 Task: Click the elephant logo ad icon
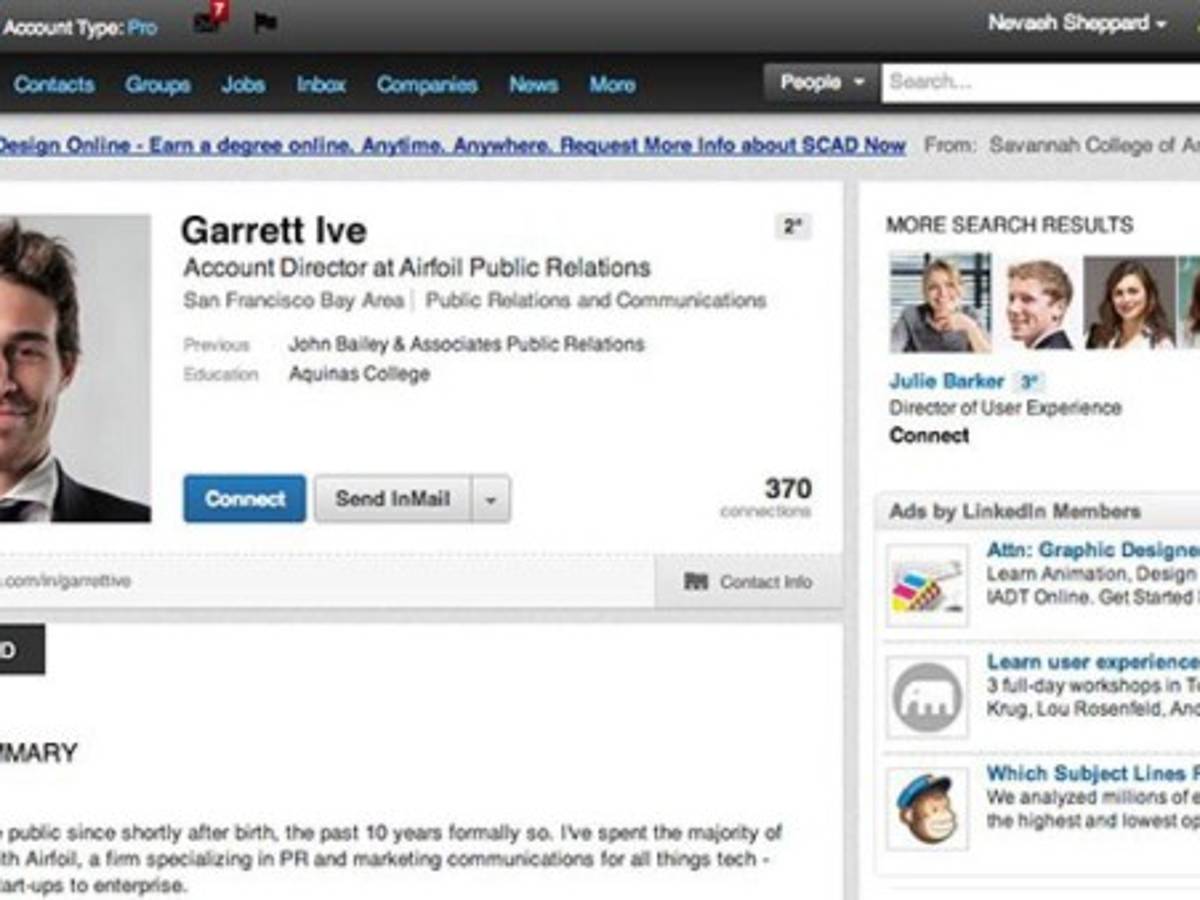click(x=927, y=697)
